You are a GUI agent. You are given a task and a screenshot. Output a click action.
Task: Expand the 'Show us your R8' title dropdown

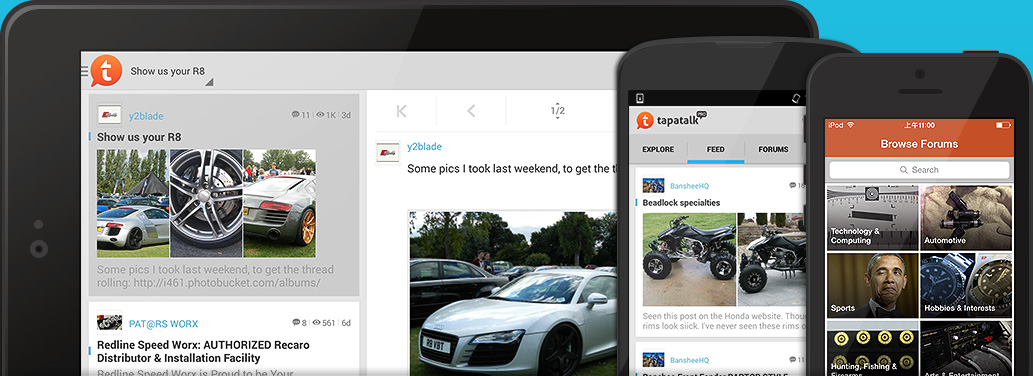click(209, 82)
